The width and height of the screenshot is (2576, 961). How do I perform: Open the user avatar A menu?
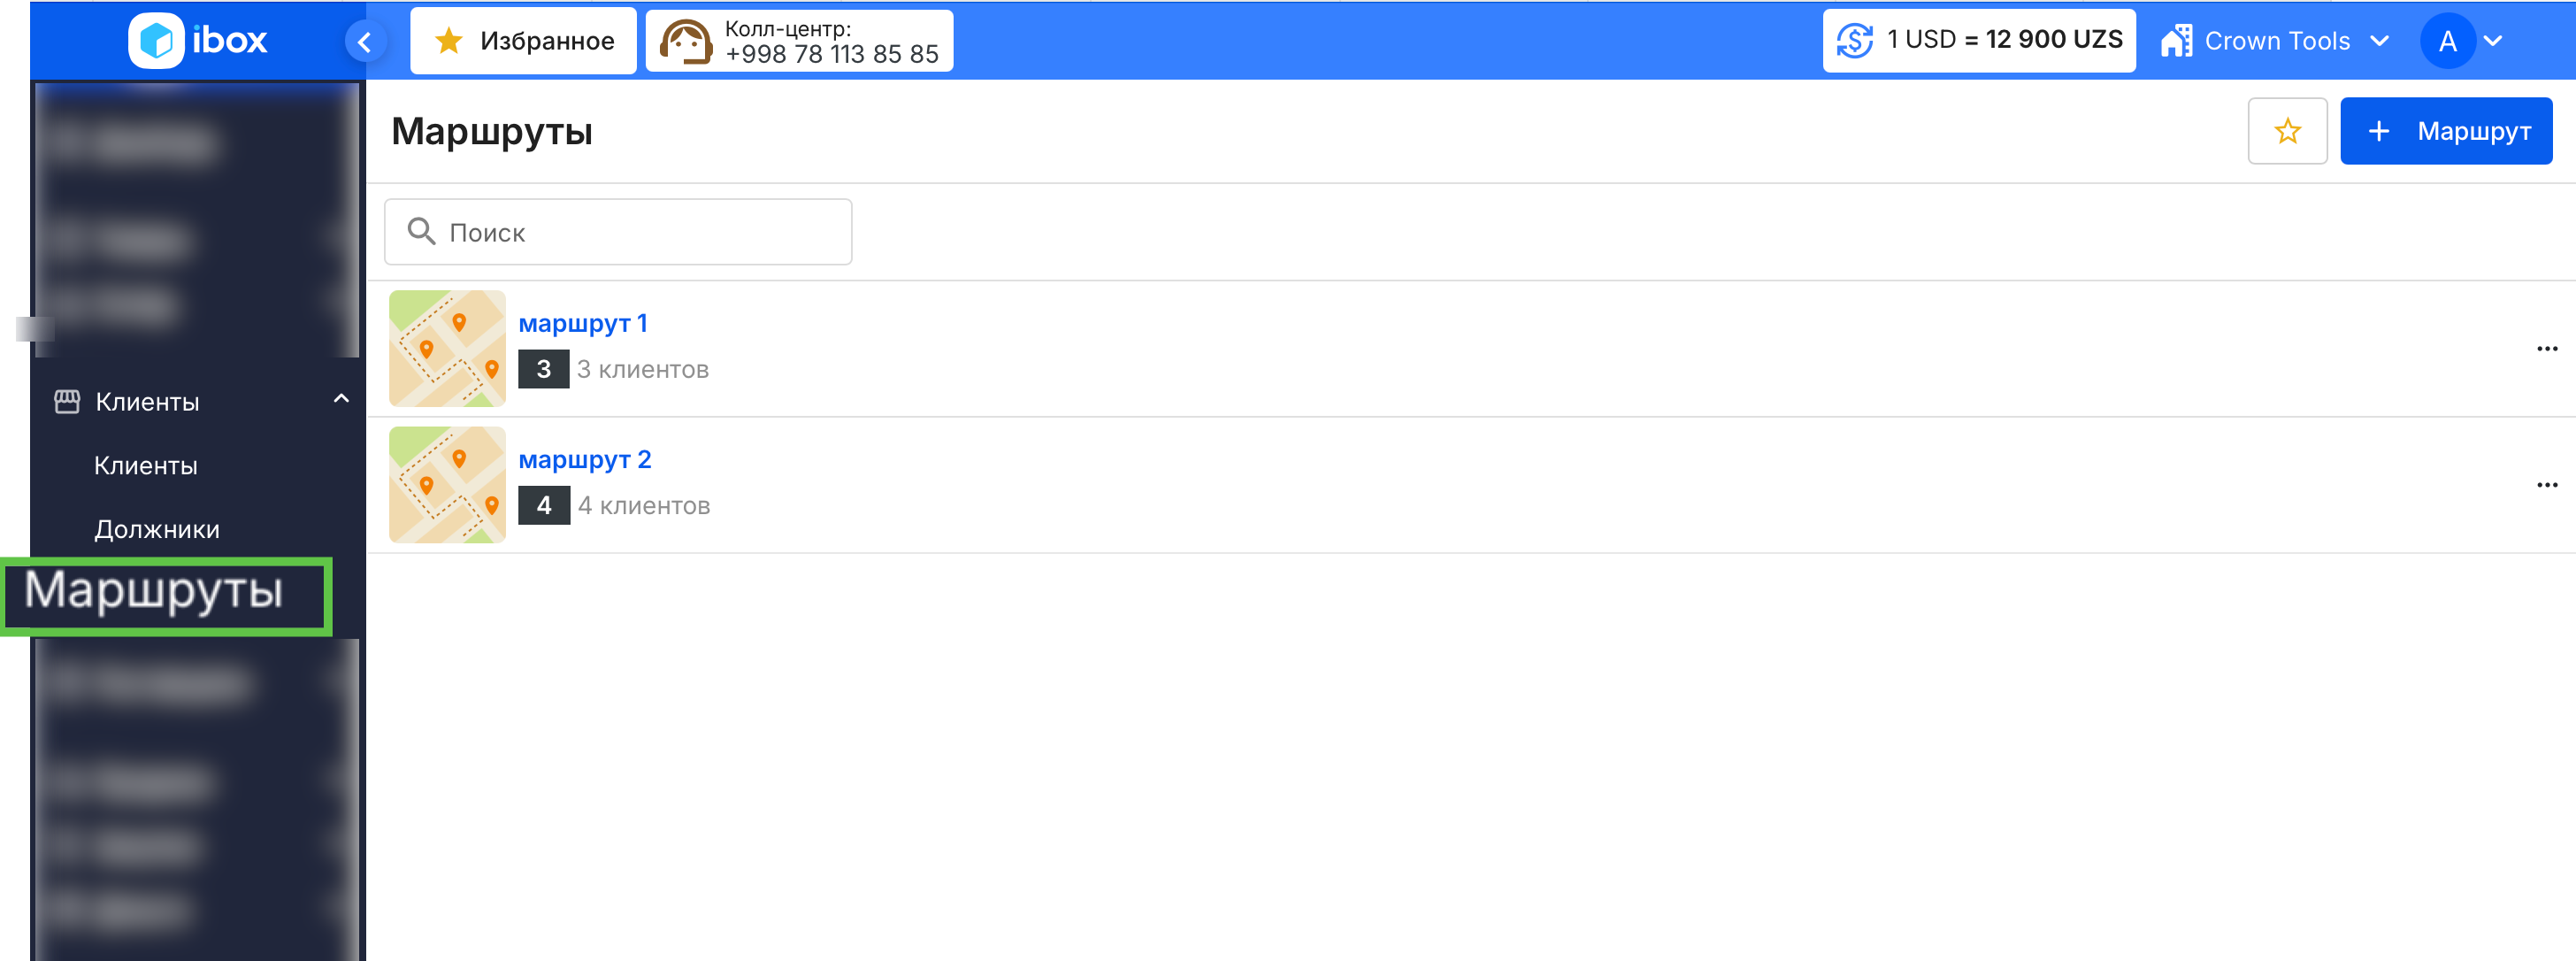(x=2461, y=41)
